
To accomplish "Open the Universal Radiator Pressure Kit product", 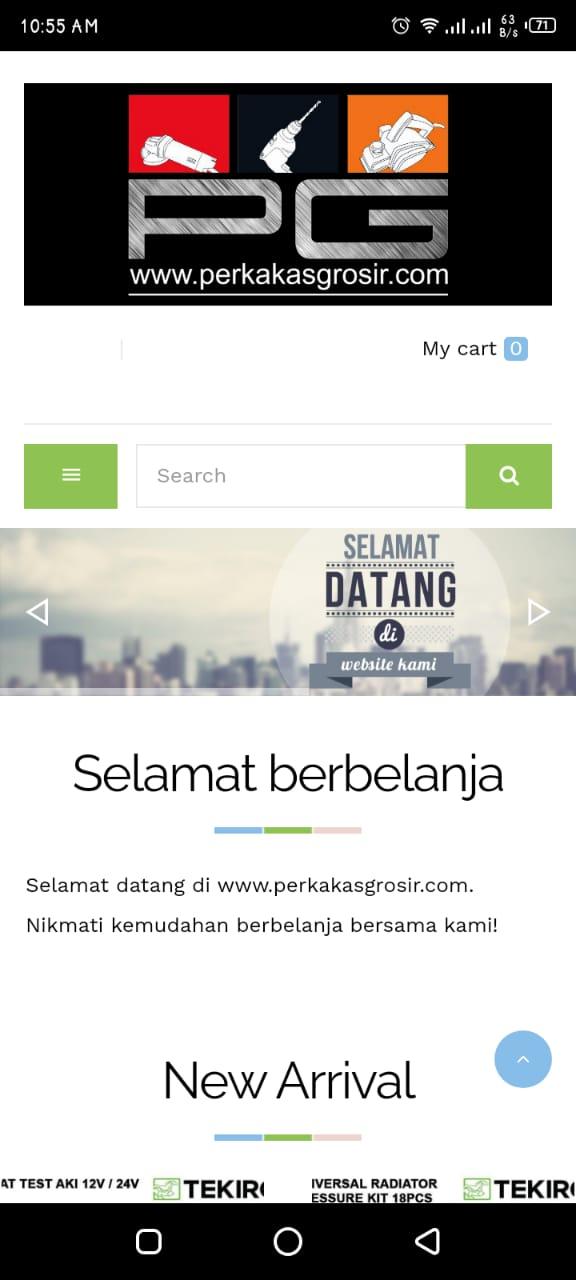I will pos(443,1188).
